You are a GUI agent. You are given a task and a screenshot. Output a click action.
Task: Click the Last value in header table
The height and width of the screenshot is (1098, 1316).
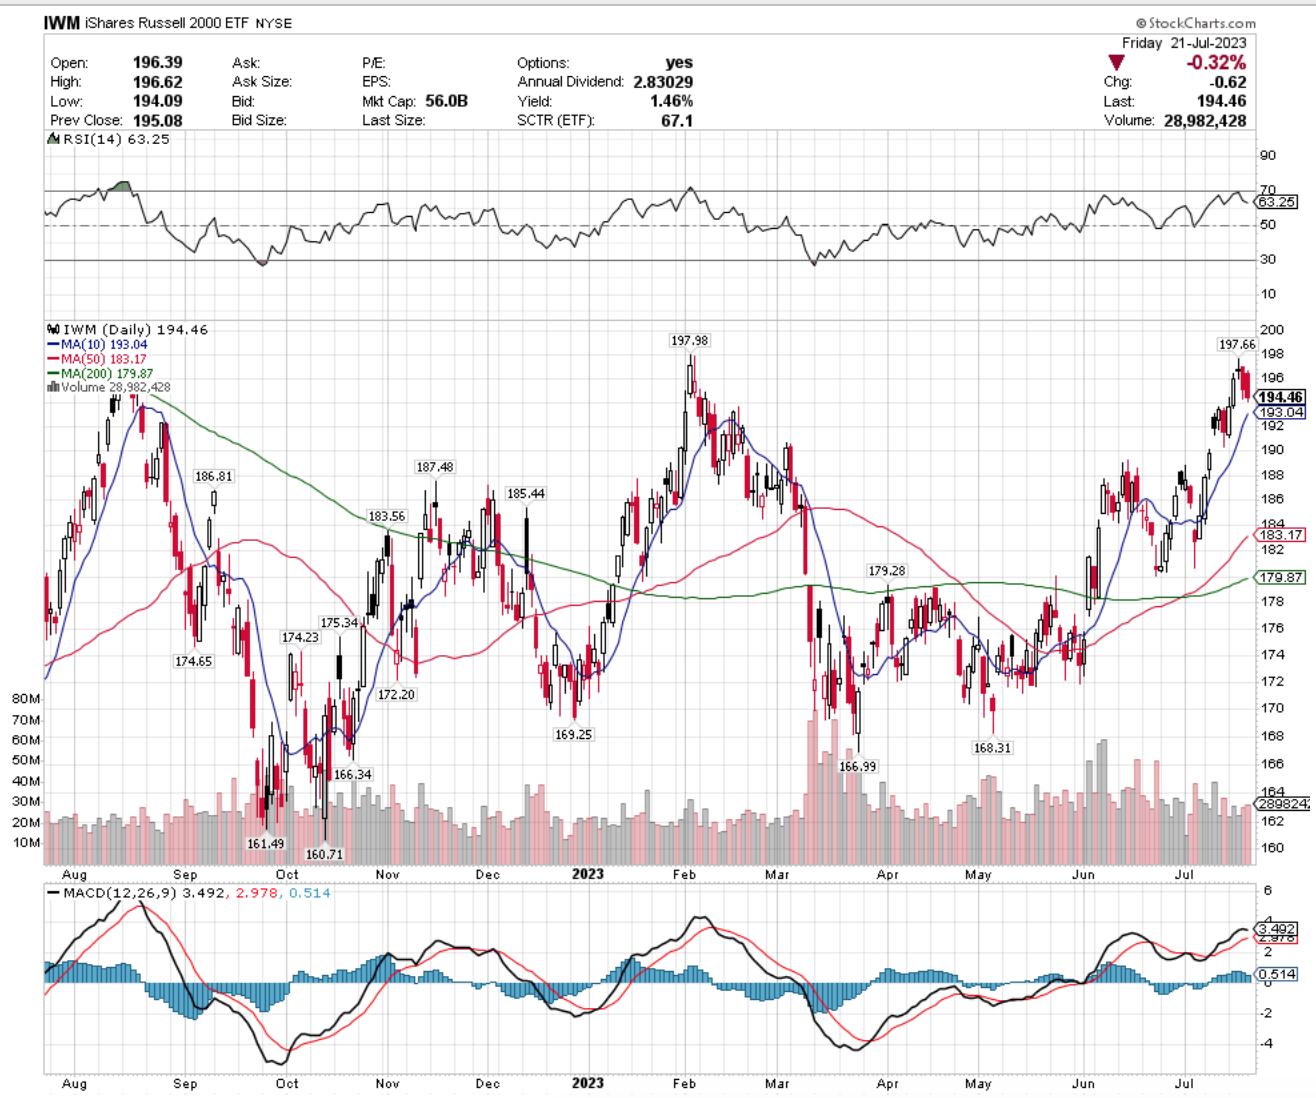click(x=1221, y=101)
